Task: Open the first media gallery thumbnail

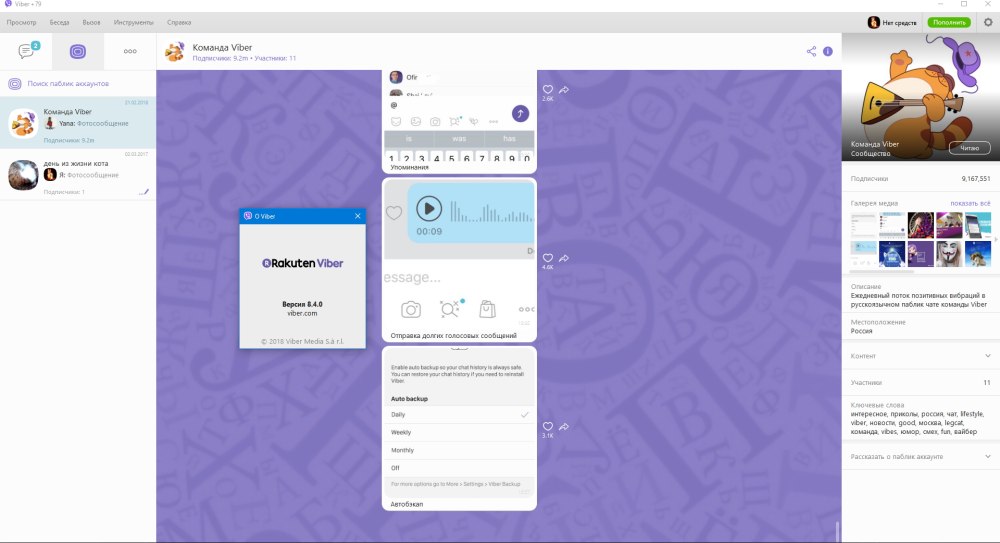Action: point(864,225)
